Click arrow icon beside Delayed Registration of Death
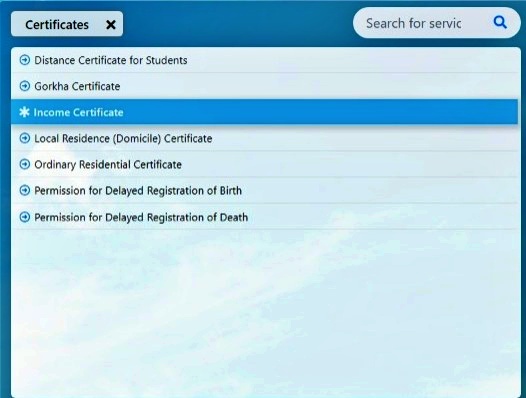526x398 pixels. (x=25, y=217)
